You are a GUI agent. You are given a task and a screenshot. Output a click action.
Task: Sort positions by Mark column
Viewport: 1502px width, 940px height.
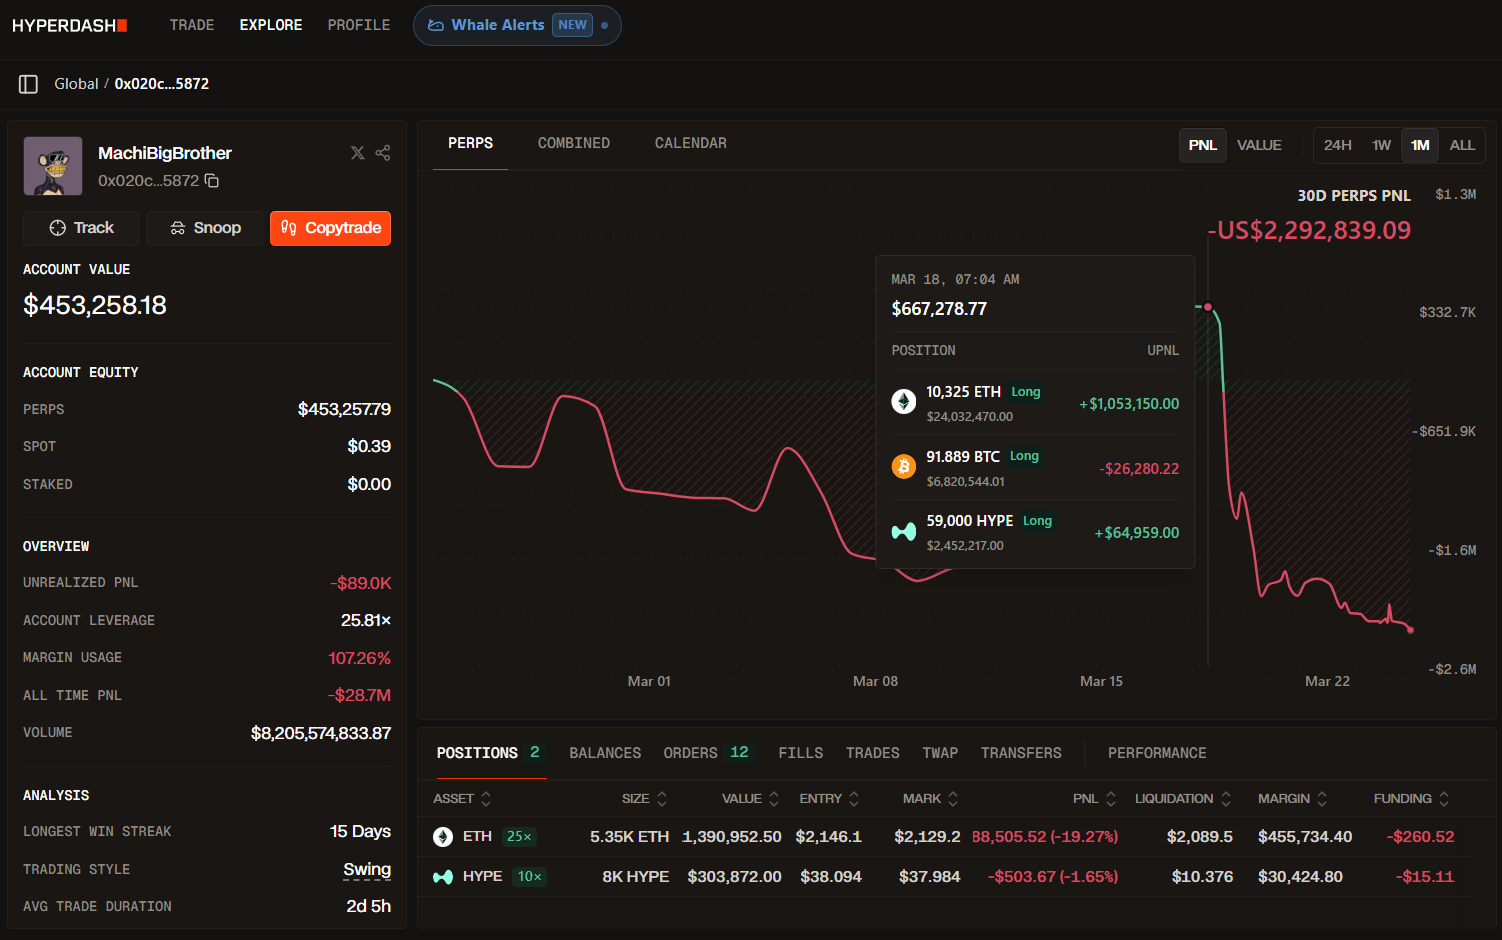tap(931, 799)
